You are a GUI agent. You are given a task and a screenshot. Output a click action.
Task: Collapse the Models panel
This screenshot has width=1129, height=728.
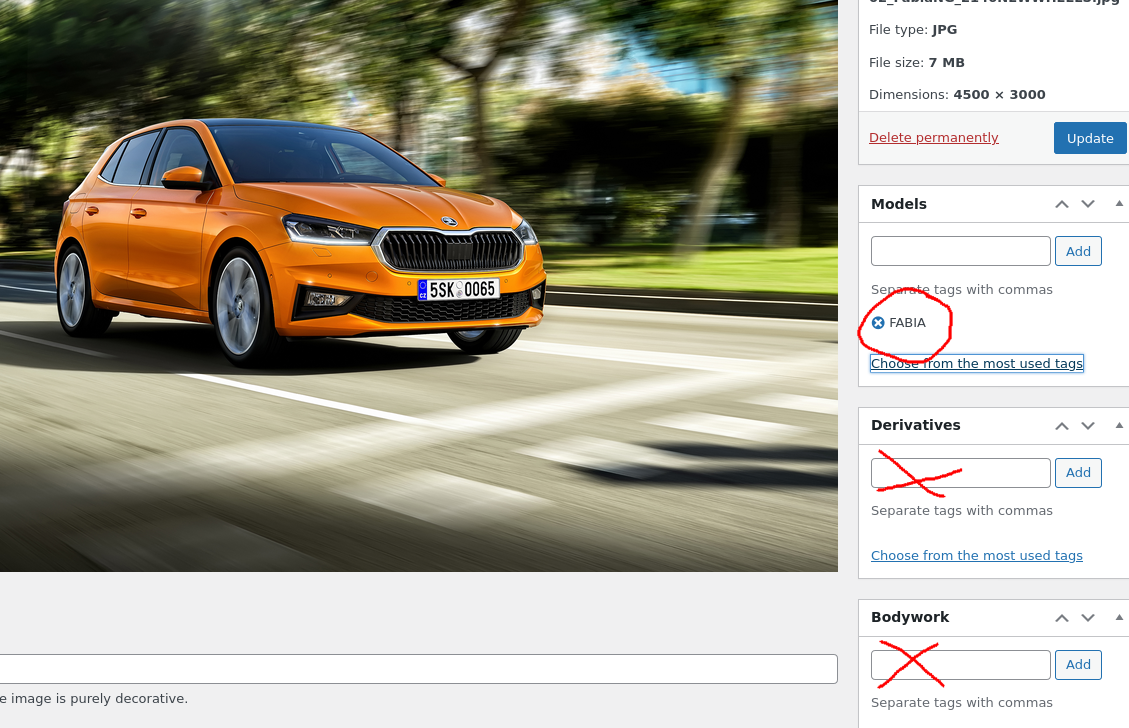tap(1119, 204)
